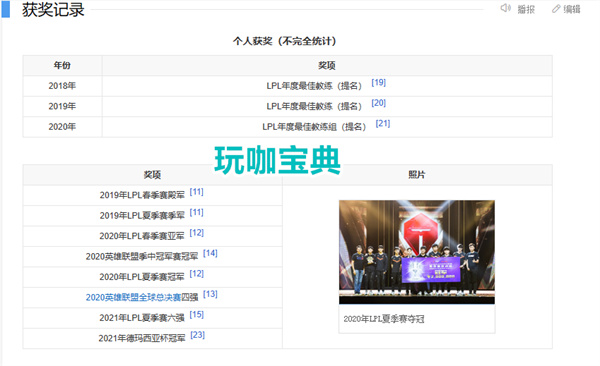Click the 奖项 header in upper table
This screenshot has height=366, width=600.
point(327,65)
